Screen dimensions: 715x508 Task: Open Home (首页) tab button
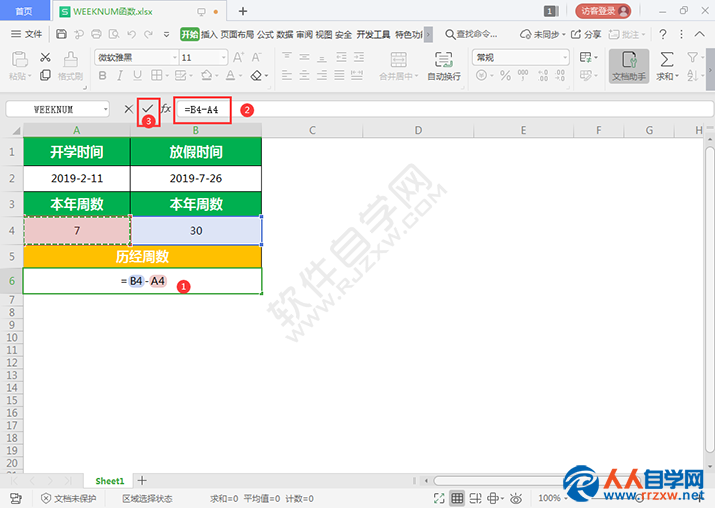(24, 10)
